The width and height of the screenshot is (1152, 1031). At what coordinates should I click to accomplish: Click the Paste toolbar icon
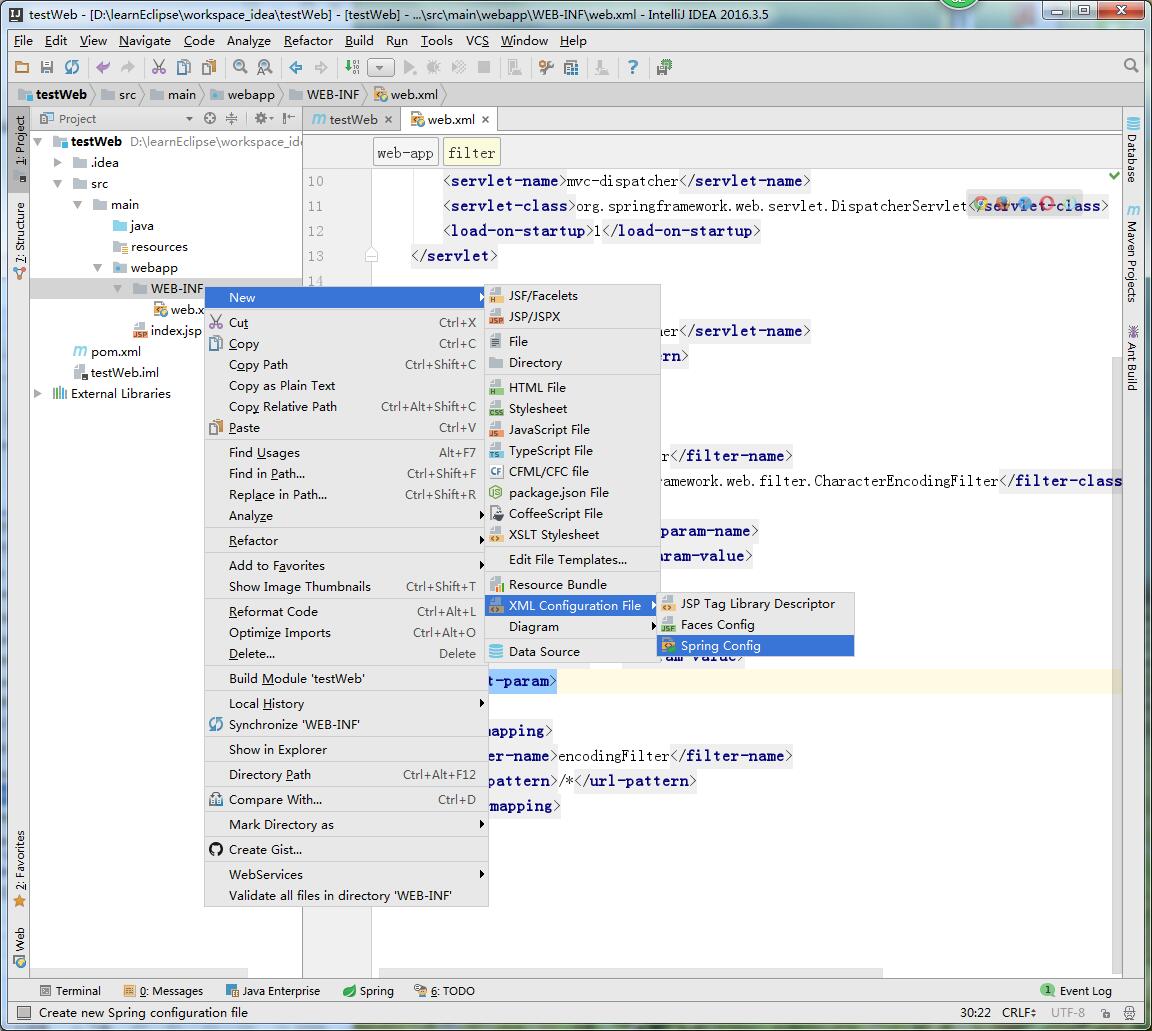209,68
